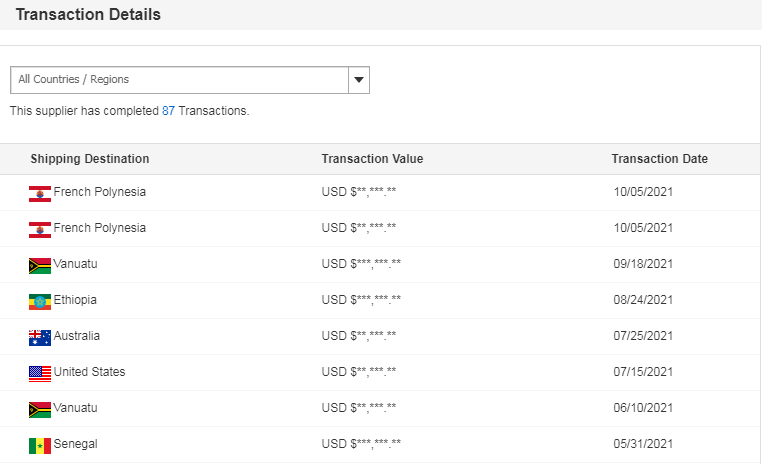Image resolution: width=762 pixels, height=464 pixels.
Task: Click the Transaction Value column header
Action: point(372,159)
